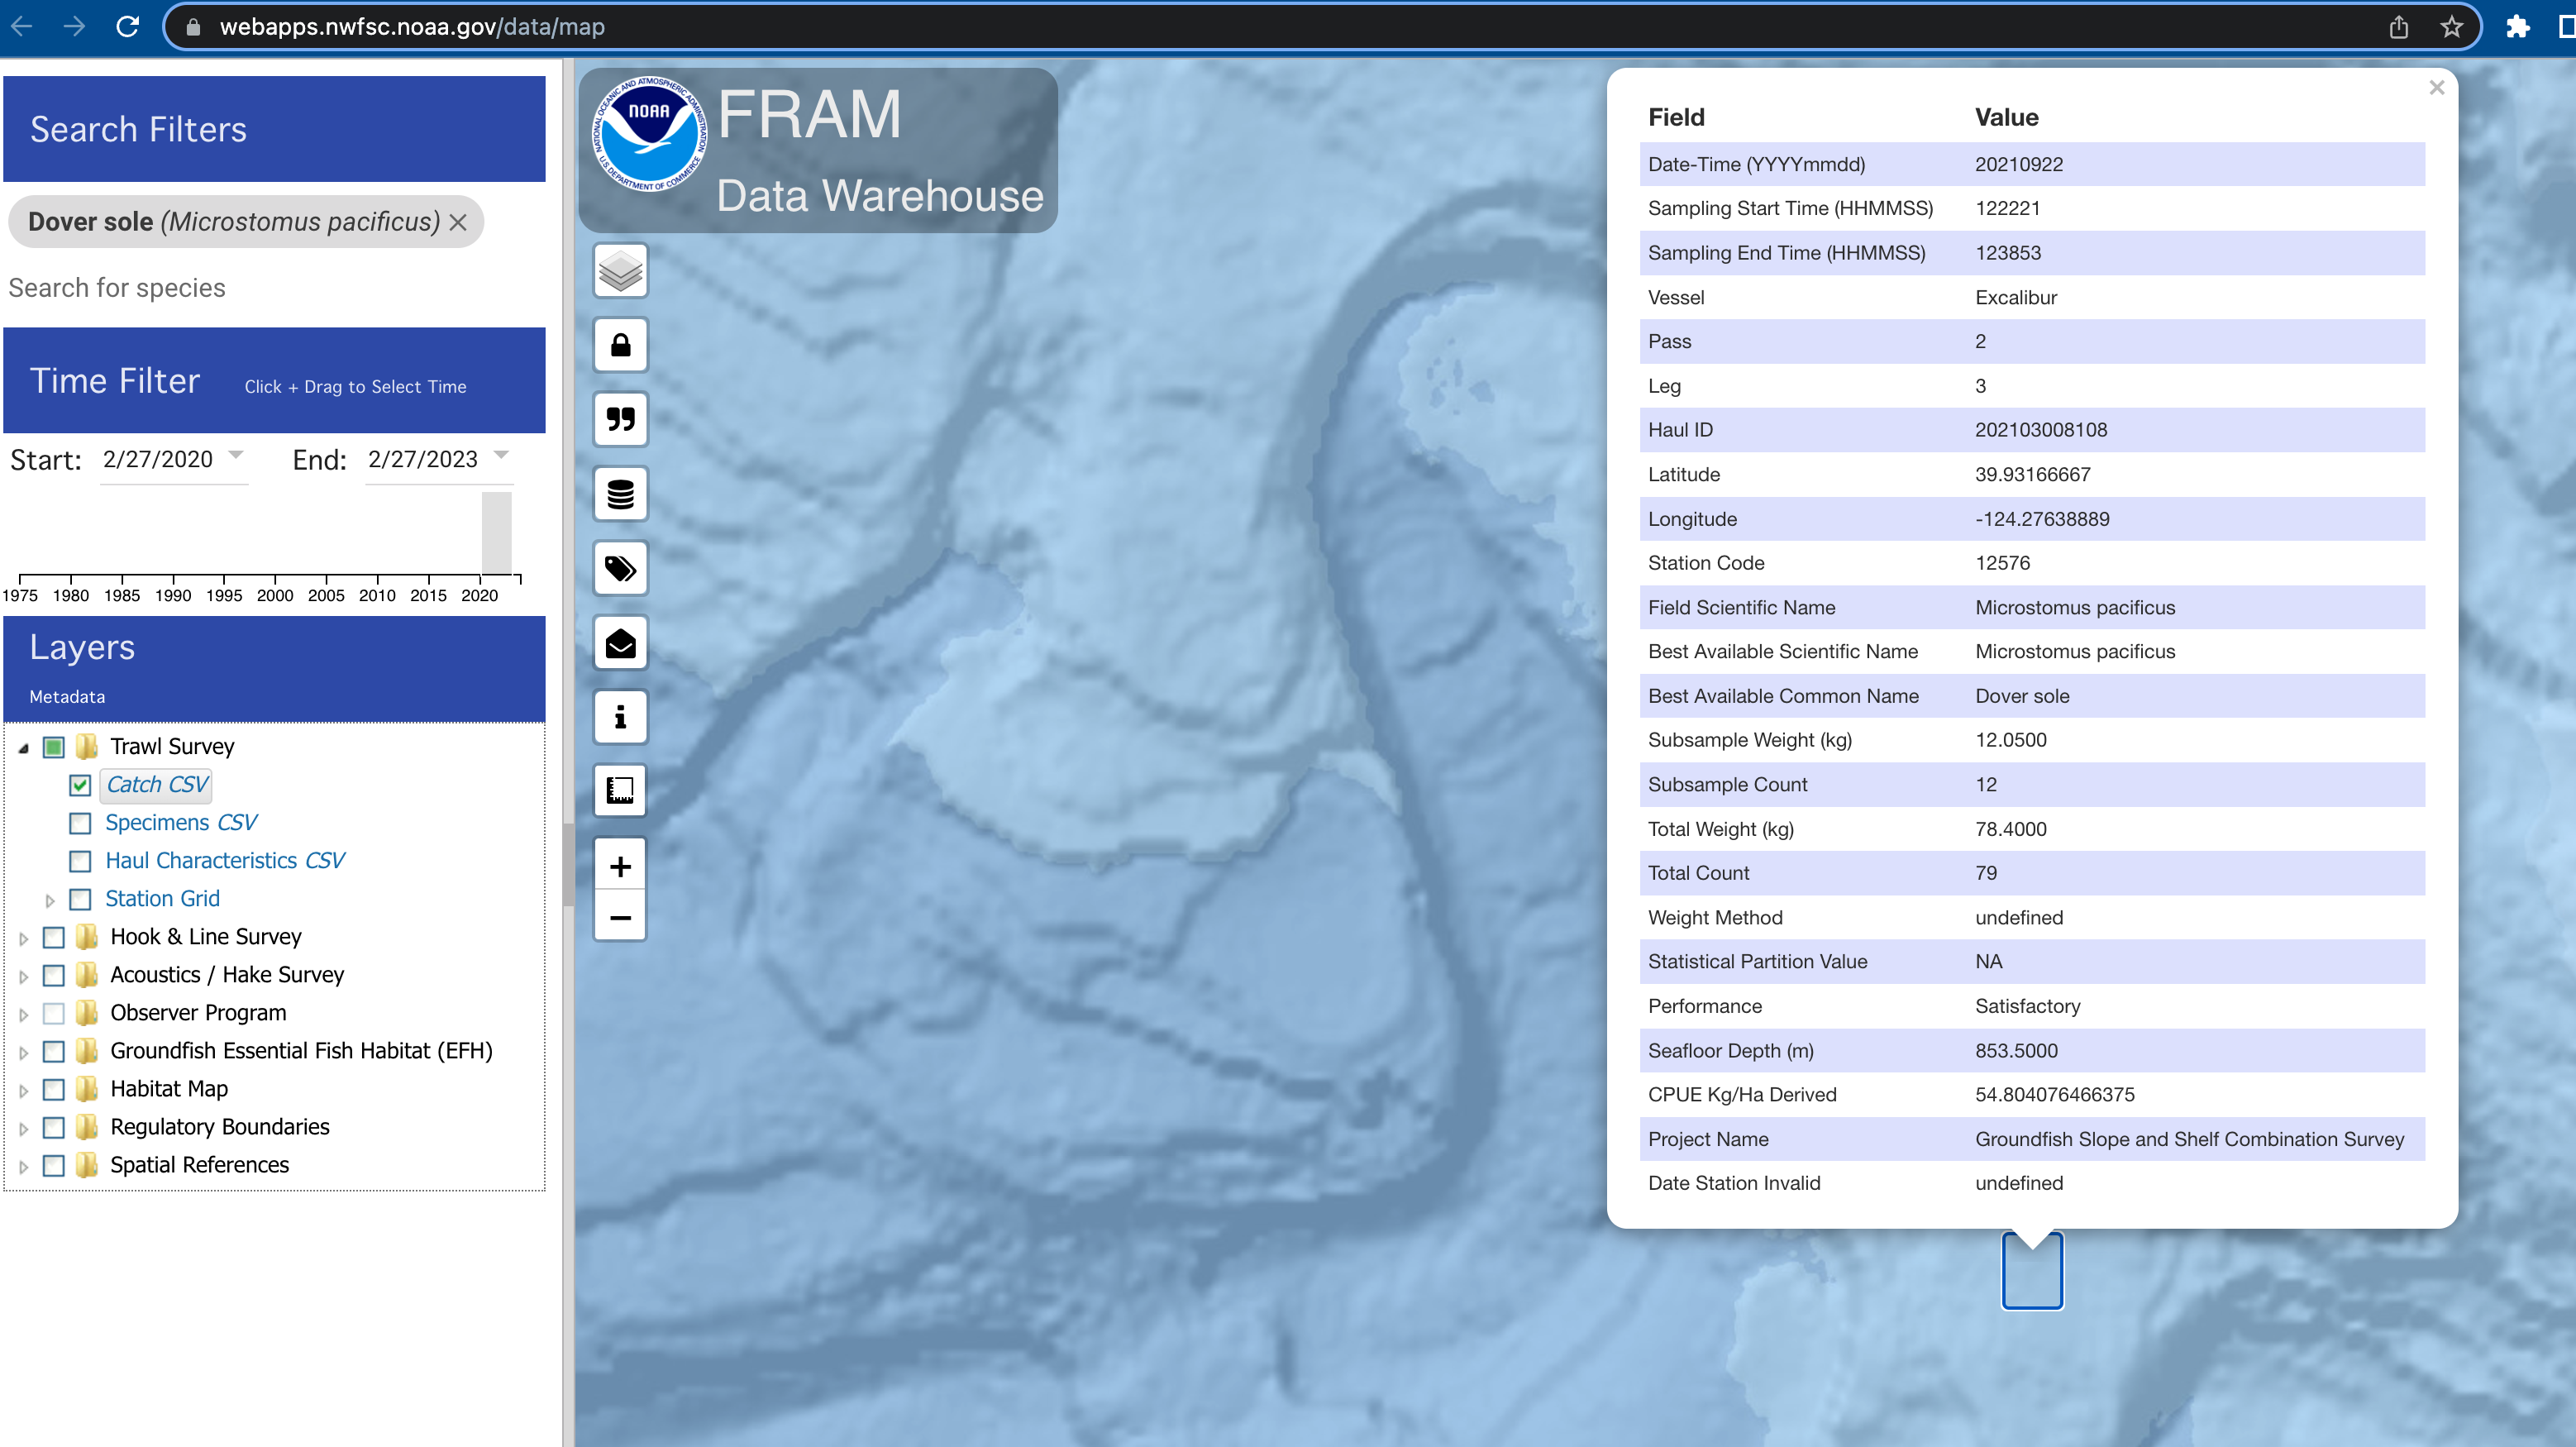Click the database stack icon
The height and width of the screenshot is (1447, 2576).
pos(620,494)
